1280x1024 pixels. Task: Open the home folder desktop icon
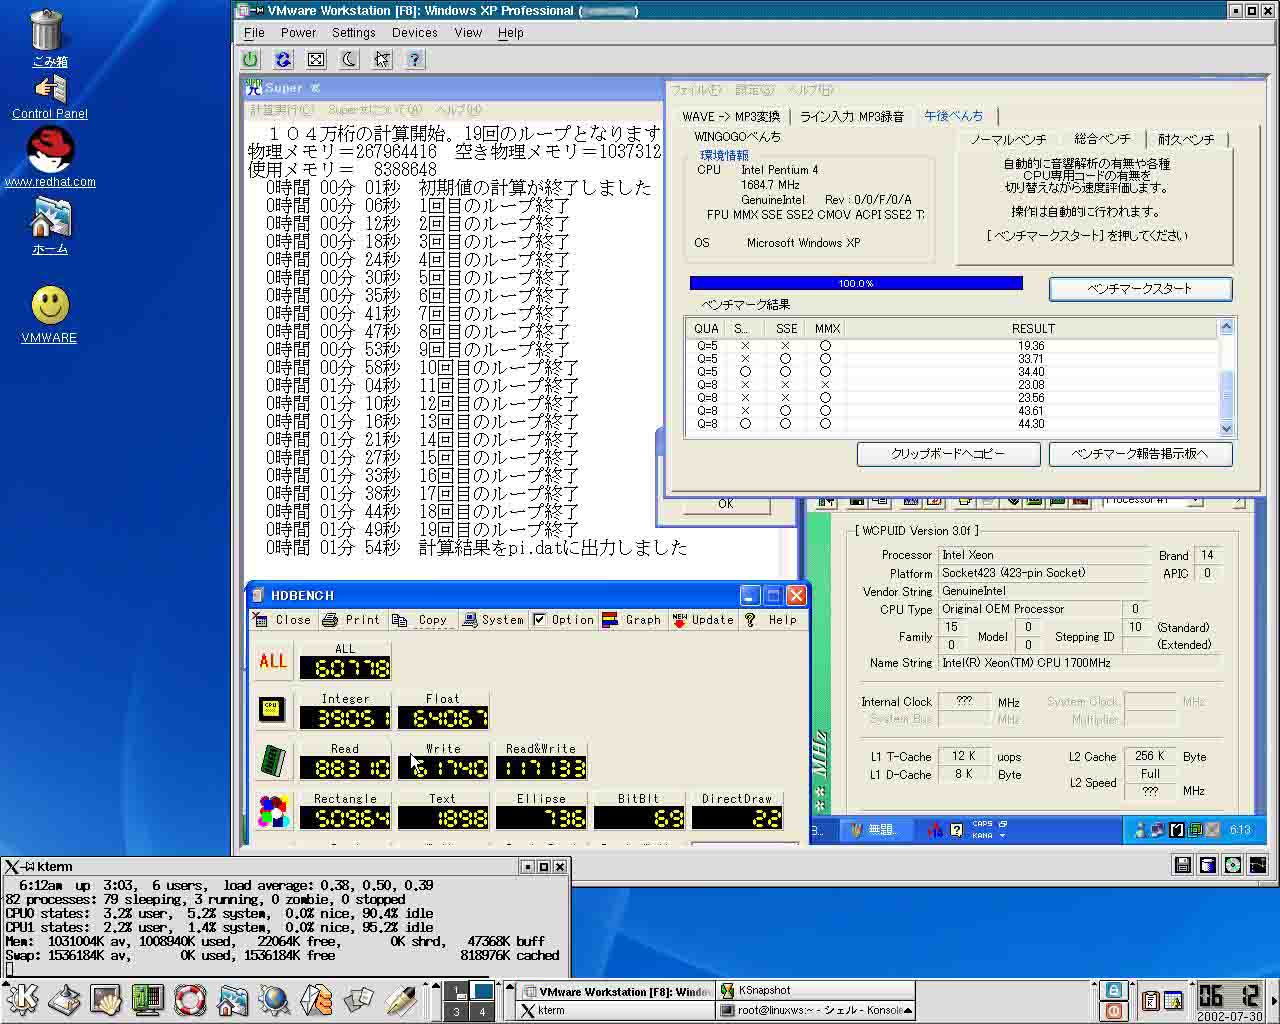[50, 225]
